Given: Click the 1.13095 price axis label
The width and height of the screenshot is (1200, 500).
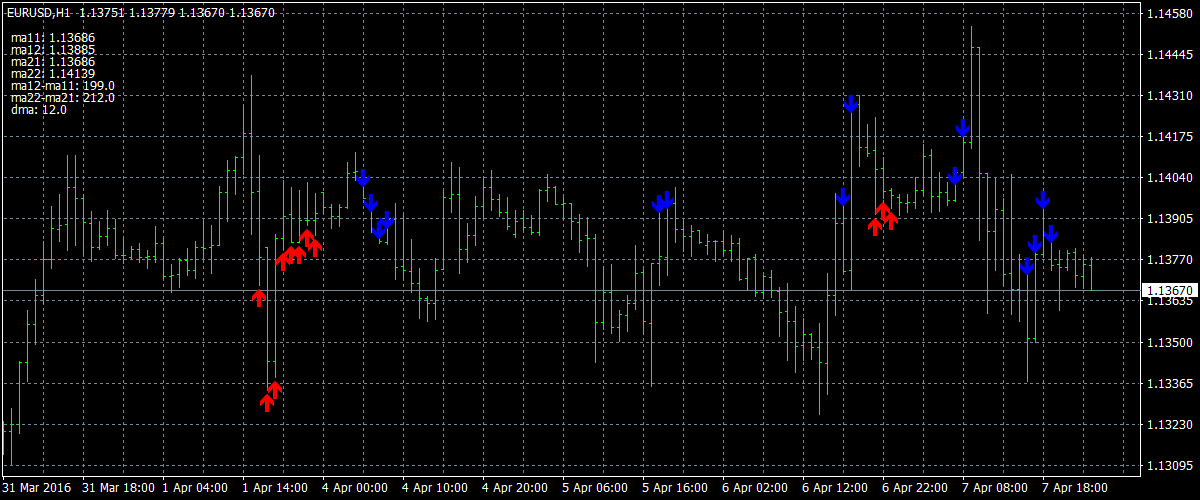Looking at the screenshot, I should tap(1168, 466).
